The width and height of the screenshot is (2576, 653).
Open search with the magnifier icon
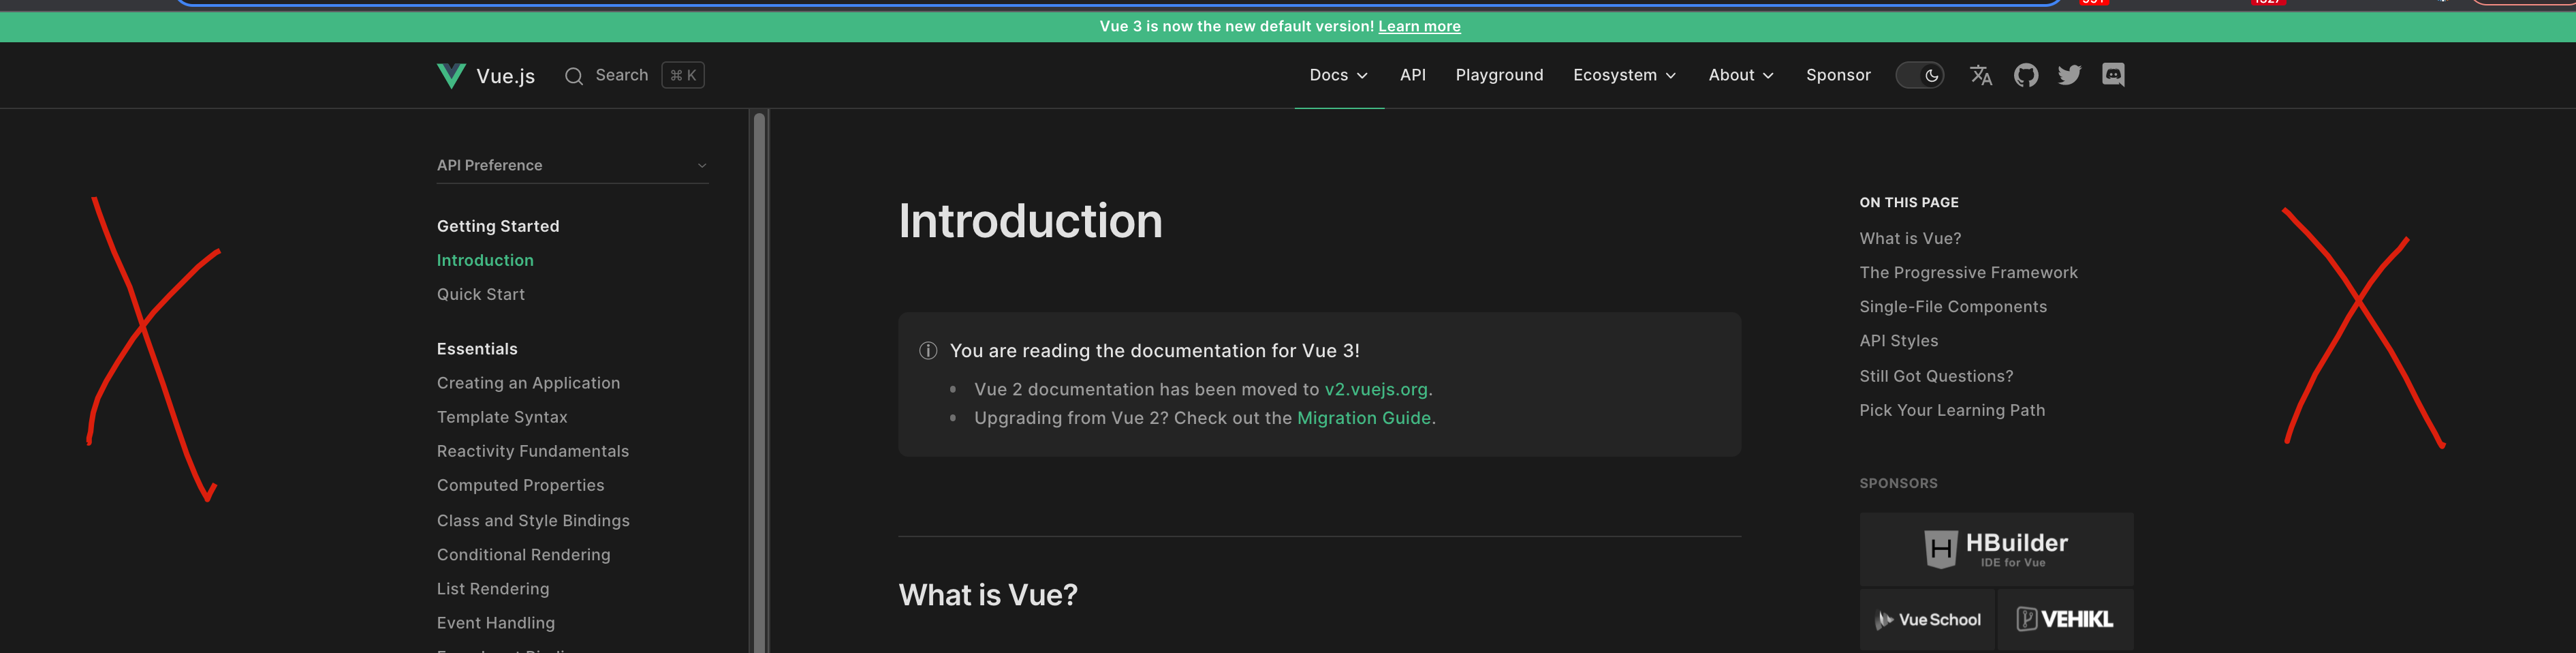click(574, 75)
